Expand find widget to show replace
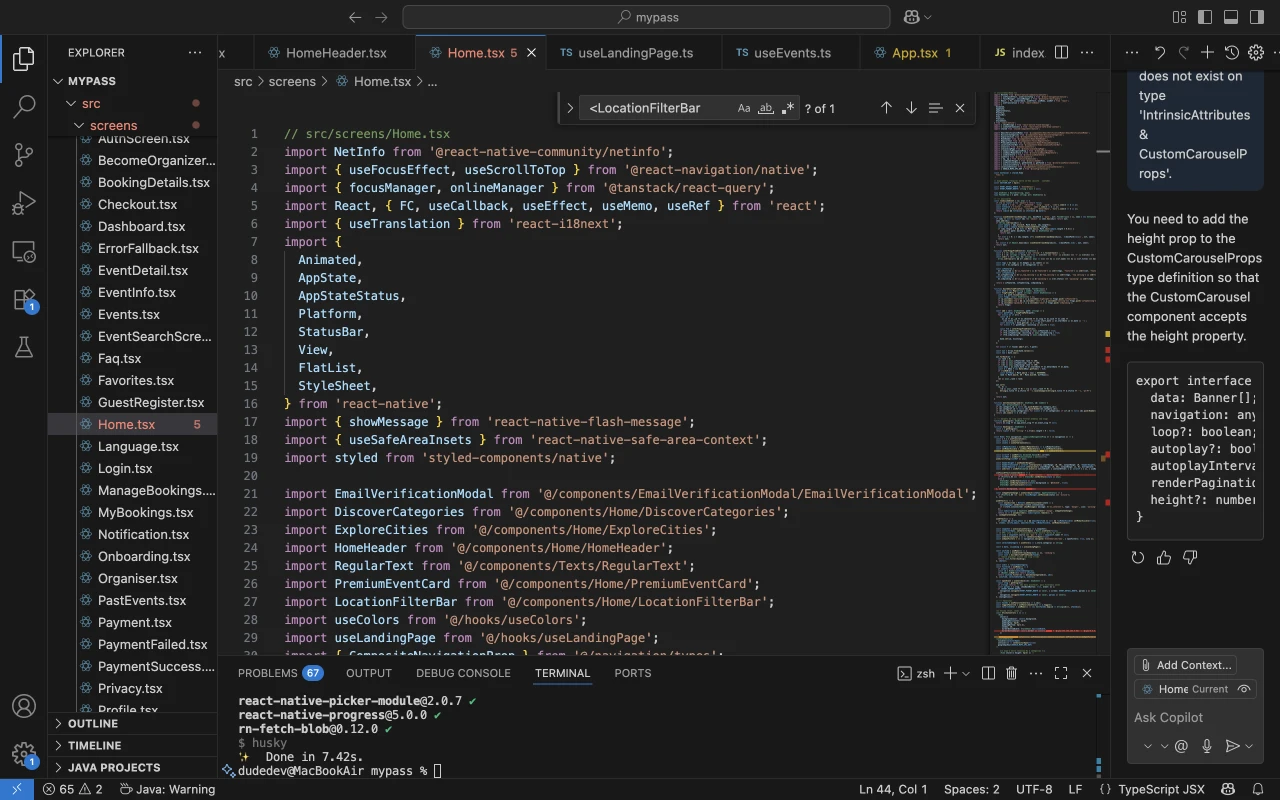This screenshot has height=800, width=1280. pos(570,108)
